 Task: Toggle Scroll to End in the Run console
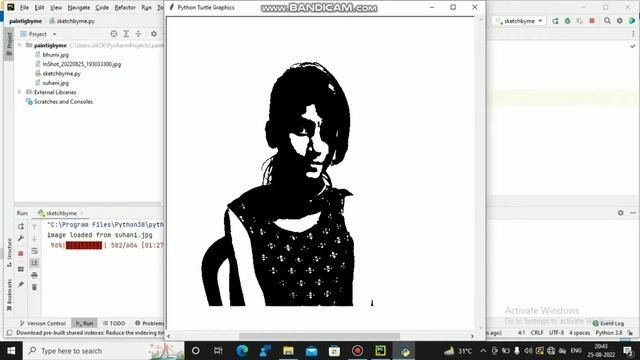[34, 262]
